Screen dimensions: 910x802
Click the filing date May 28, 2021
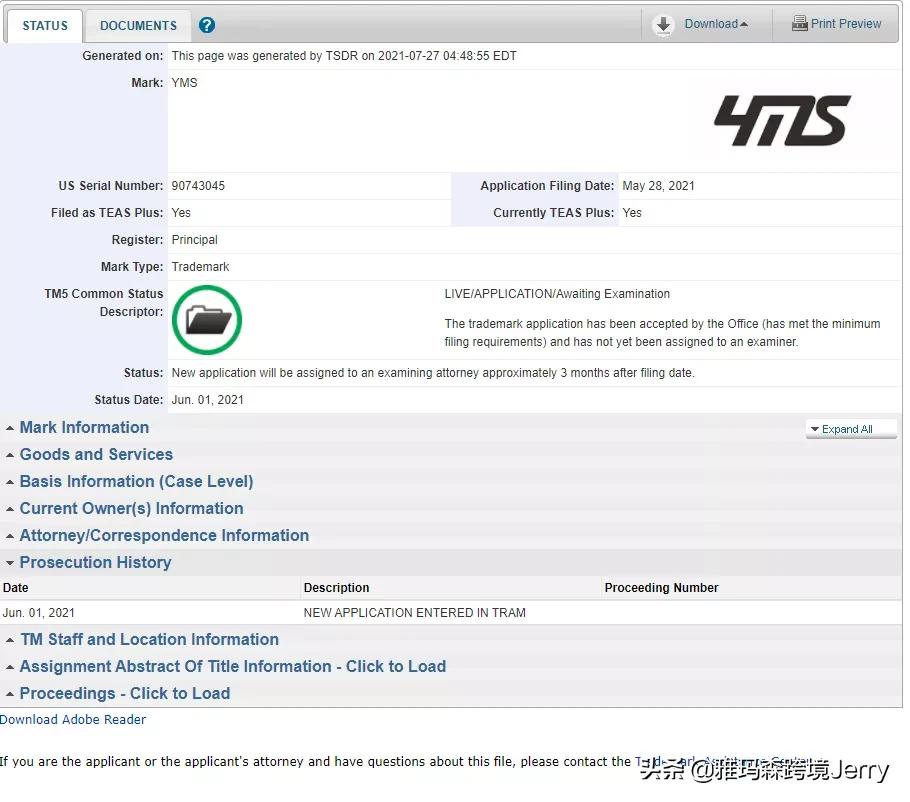(x=658, y=186)
